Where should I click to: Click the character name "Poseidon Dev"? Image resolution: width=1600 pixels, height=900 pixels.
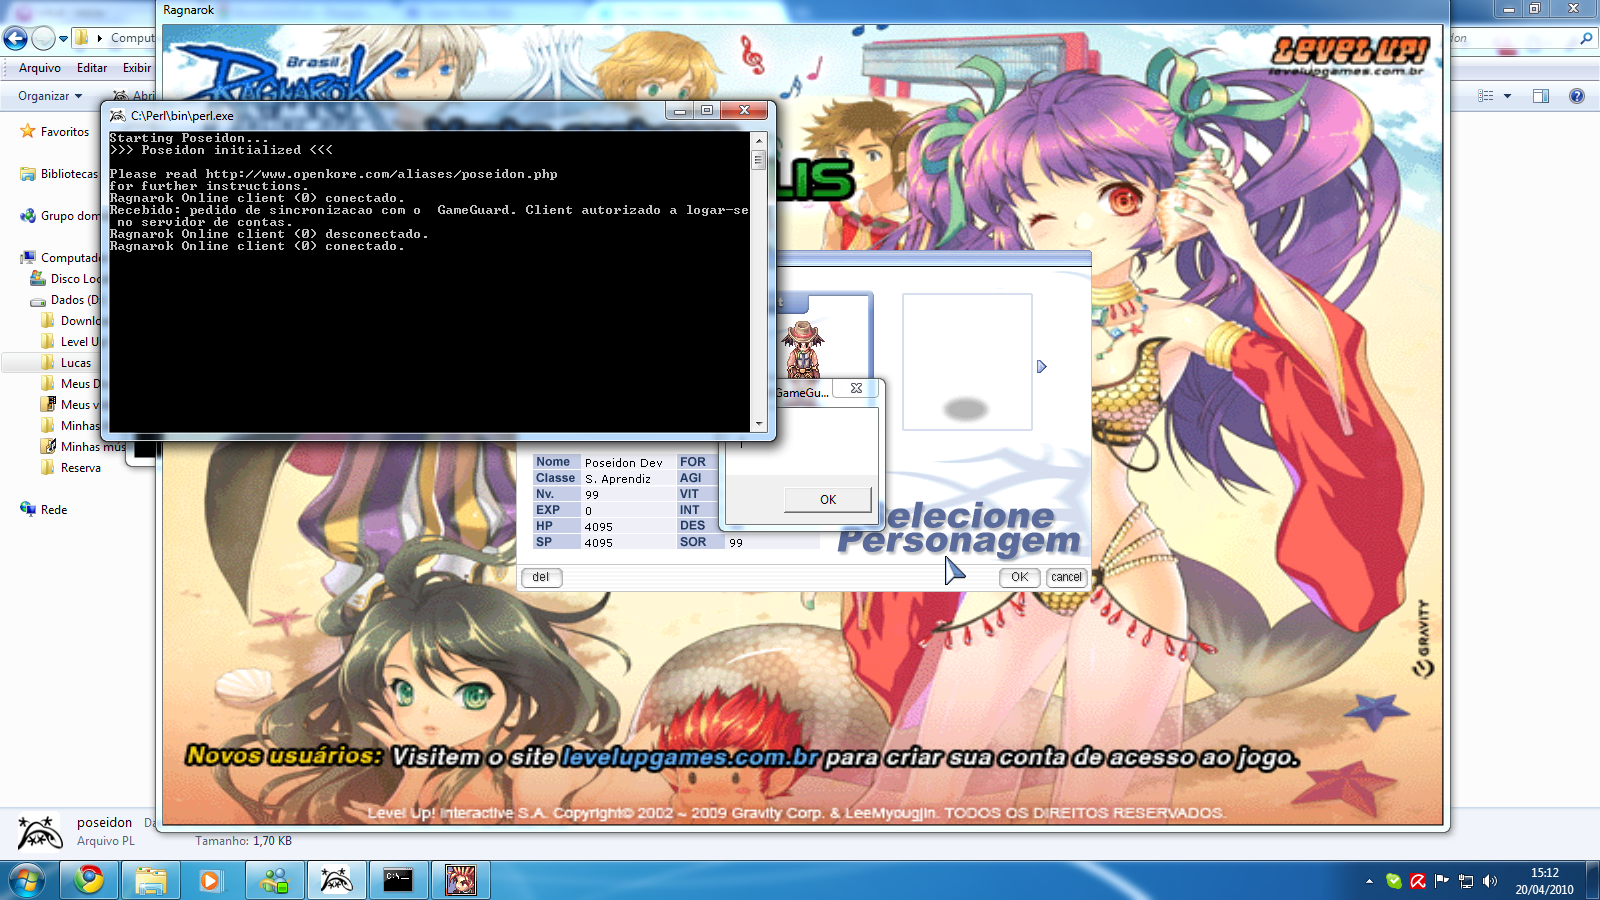624,463
